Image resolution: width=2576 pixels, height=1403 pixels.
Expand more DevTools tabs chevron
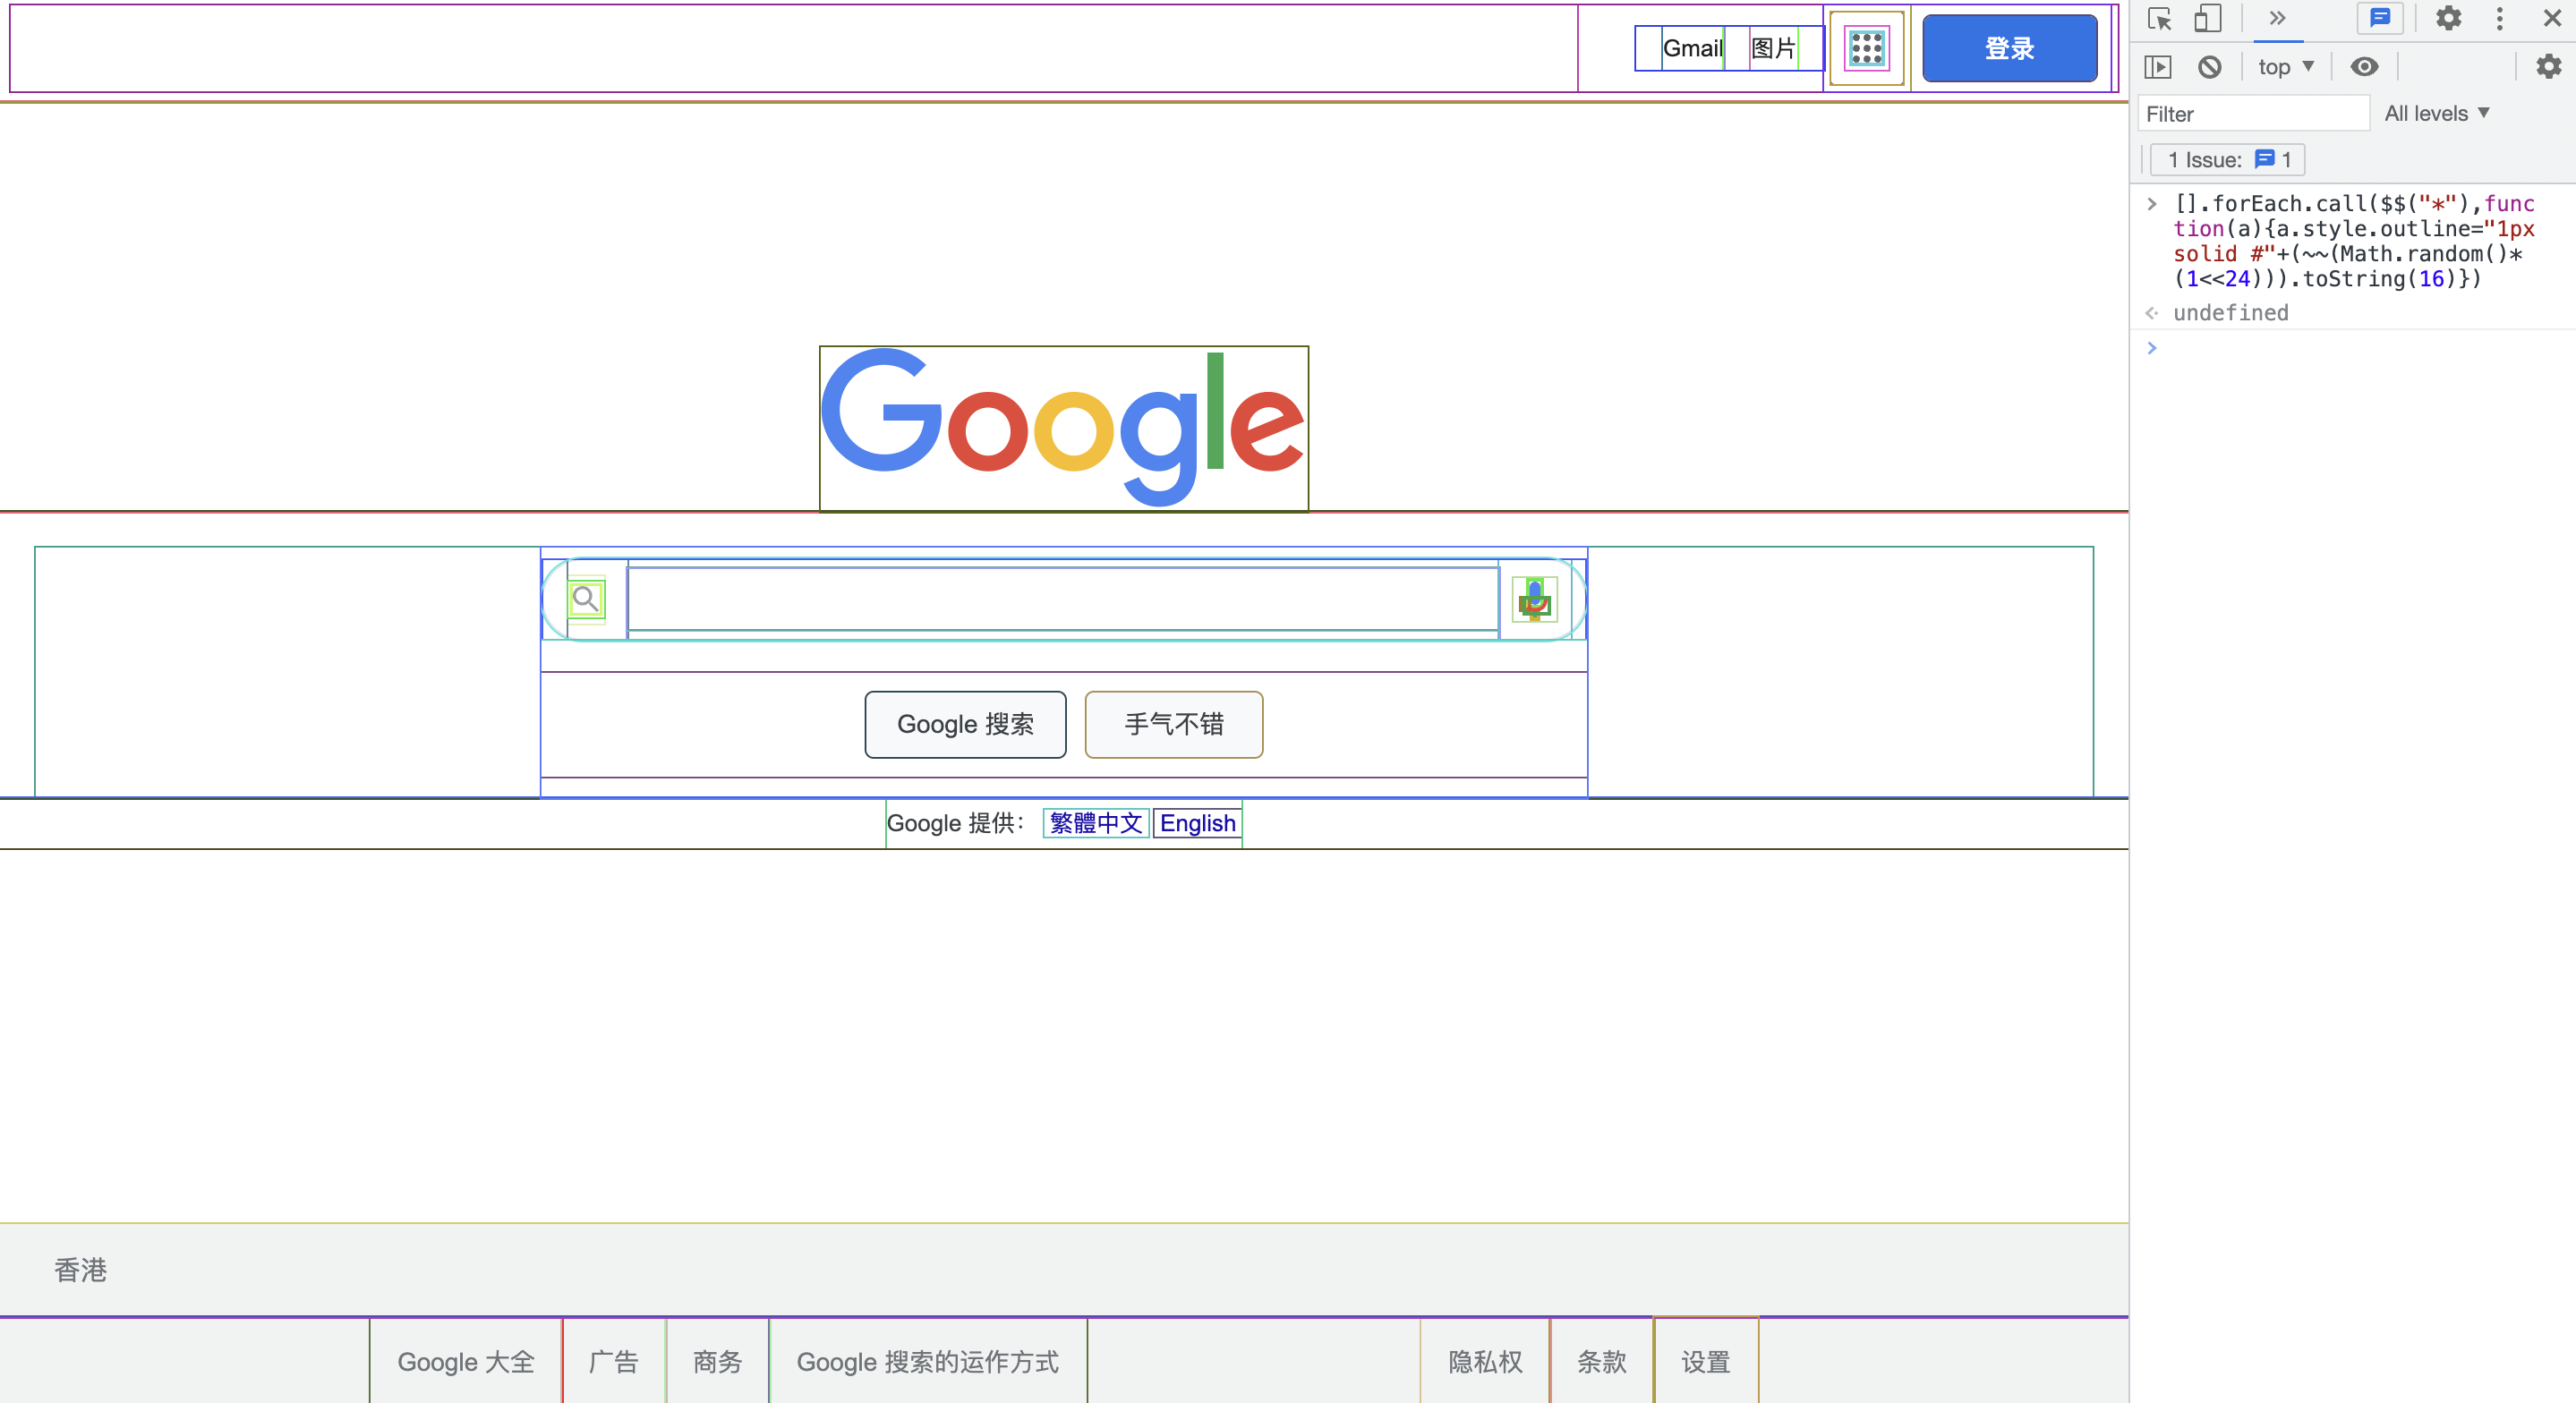click(x=2277, y=19)
